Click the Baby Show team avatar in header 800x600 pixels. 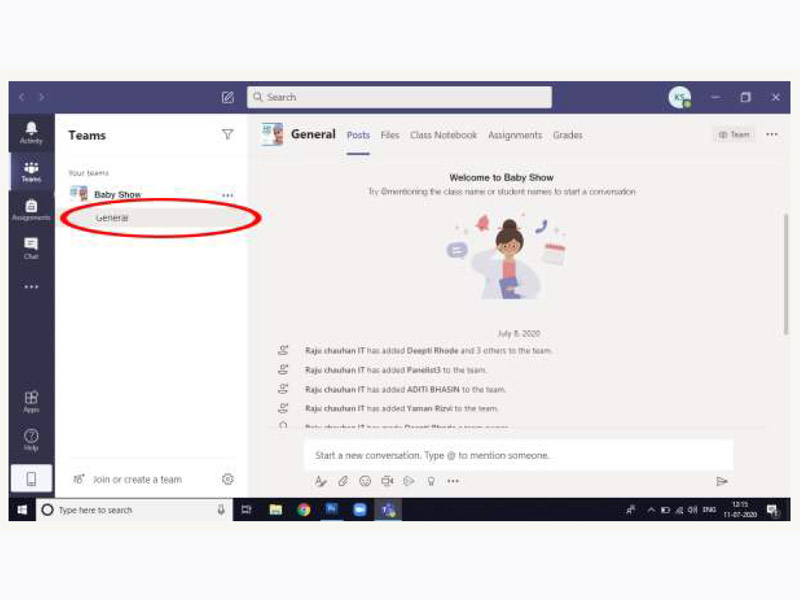point(272,135)
